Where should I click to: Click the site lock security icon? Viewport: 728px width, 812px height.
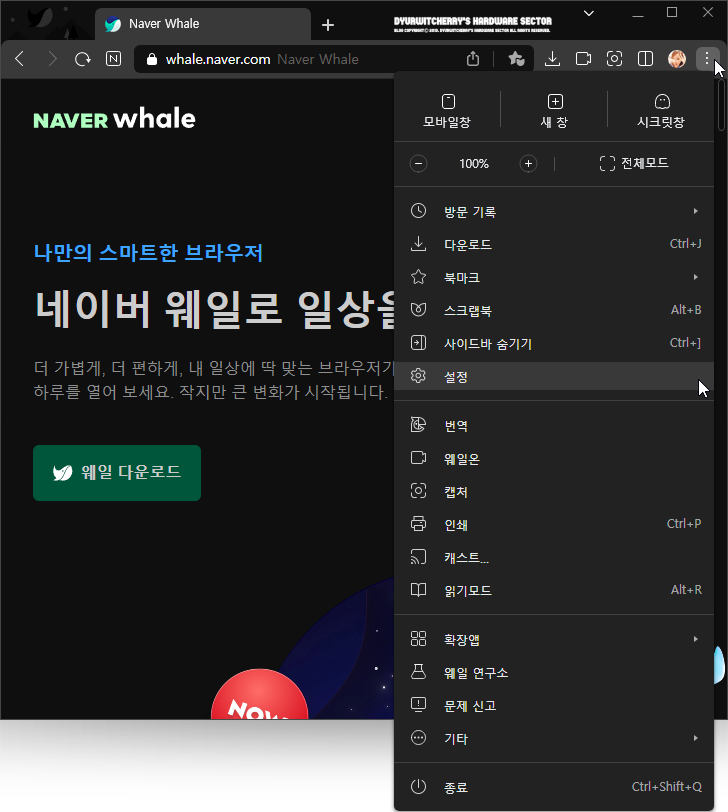tap(152, 59)
